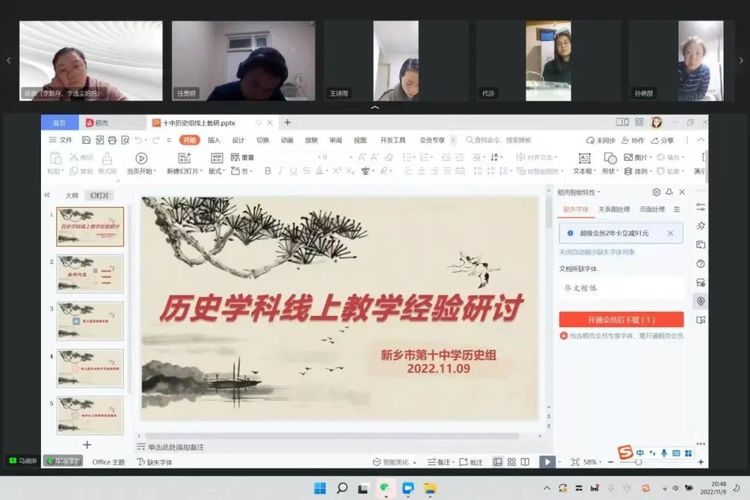Redo the last action
750x500 pixels.
(x=156, y=140)
